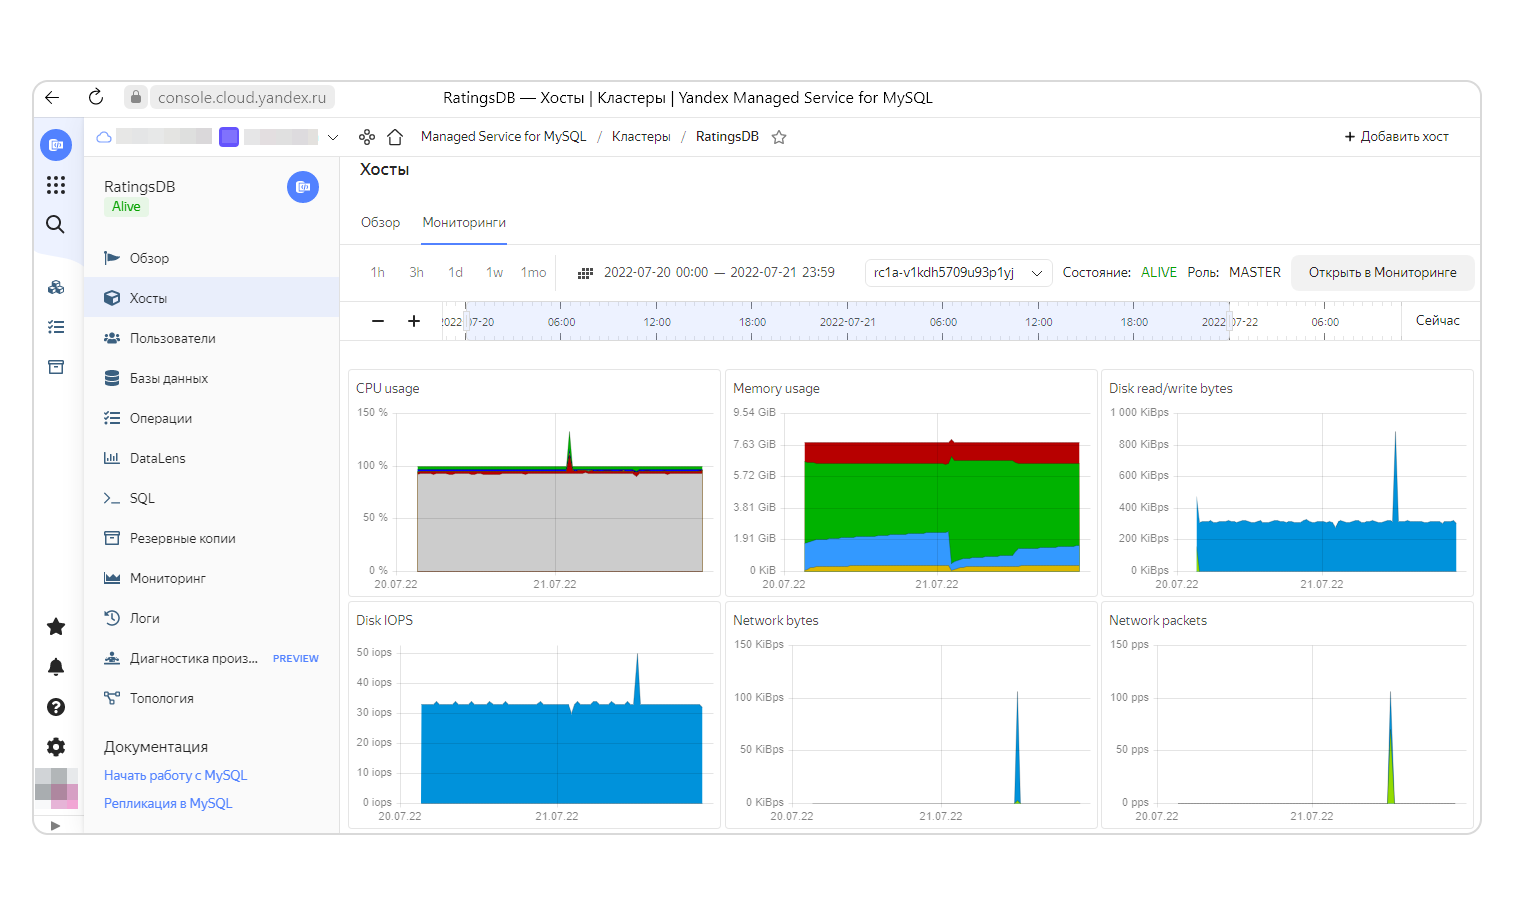The image size is (1514, 915).
Task: Click the 2022-07-21 label on the timeline
Action: tap(847, 322)
